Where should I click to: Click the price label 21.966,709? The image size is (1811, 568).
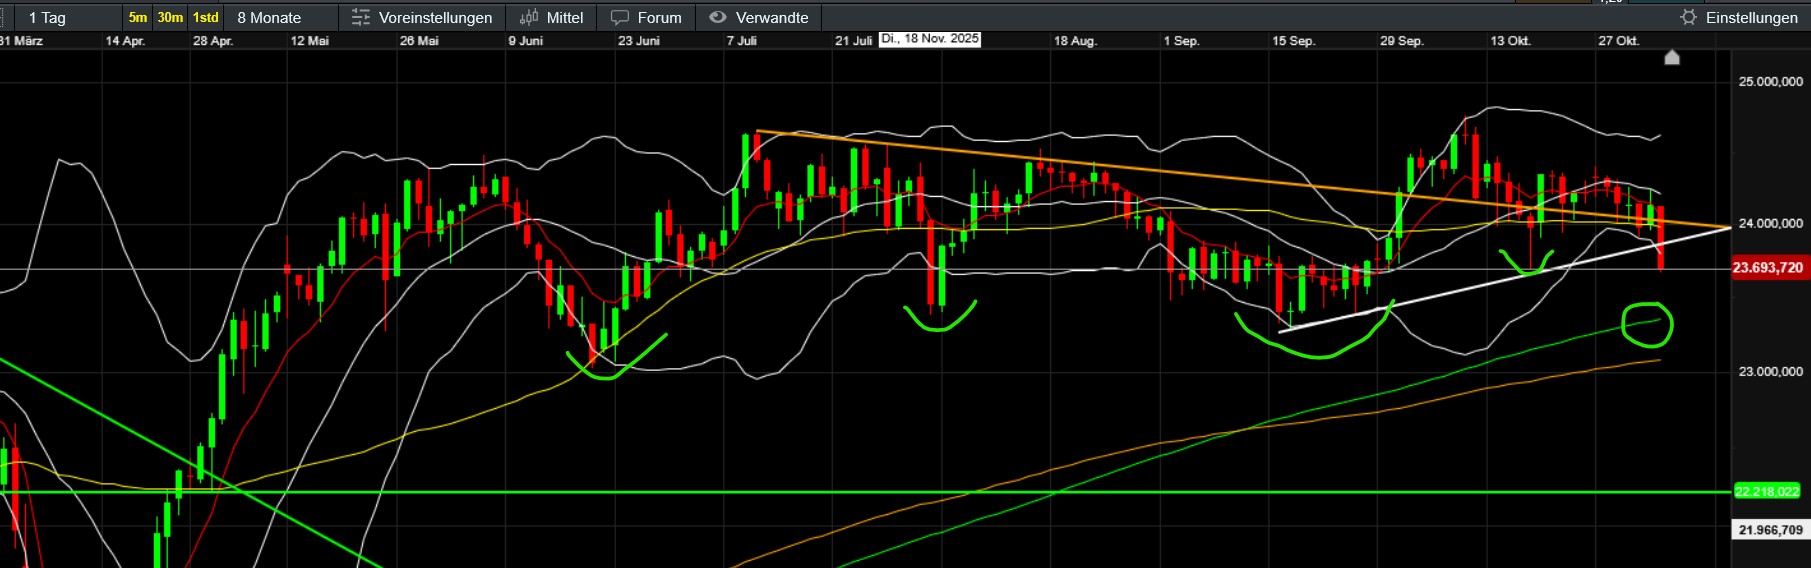click(1770, 530)
